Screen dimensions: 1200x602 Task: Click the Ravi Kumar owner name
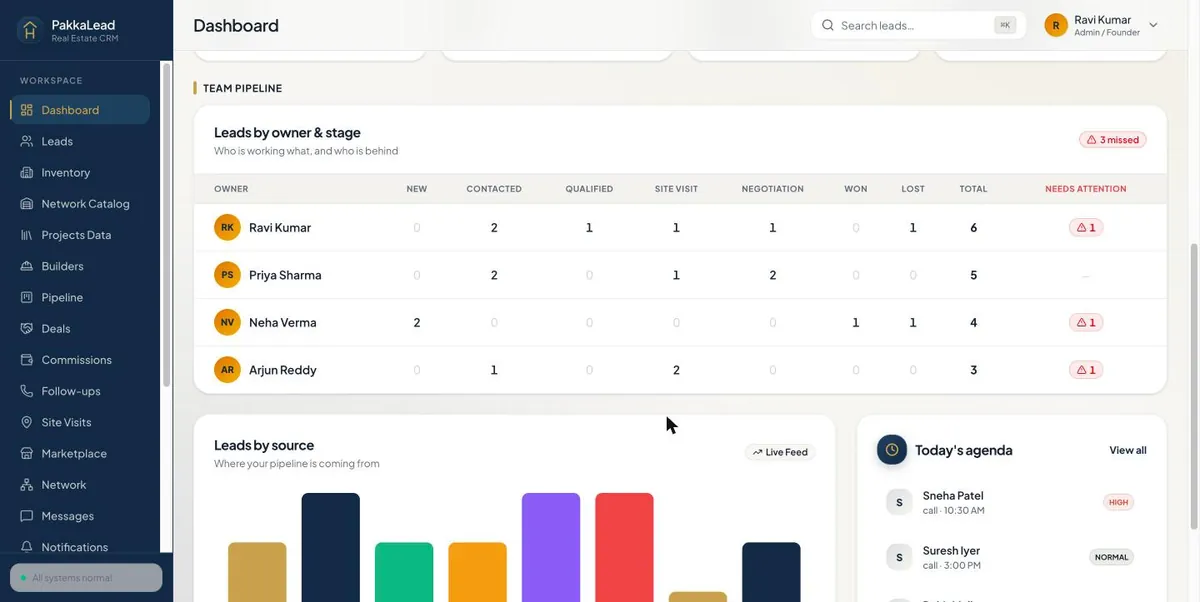(280, 227)
